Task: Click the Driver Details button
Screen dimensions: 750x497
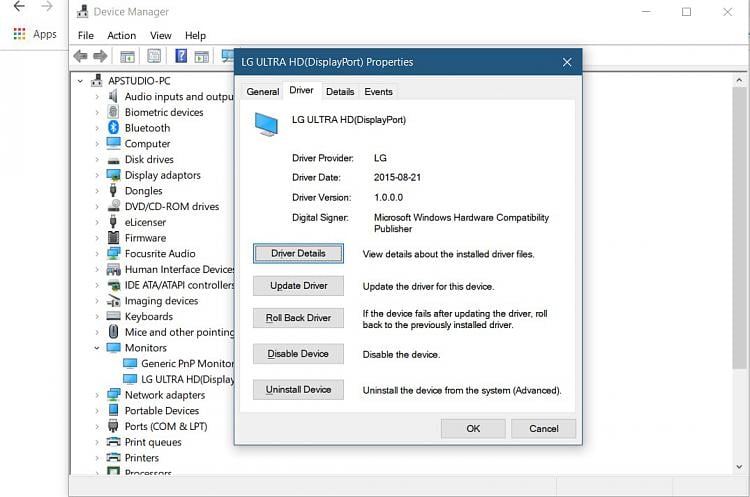Action: coord(298,253)
